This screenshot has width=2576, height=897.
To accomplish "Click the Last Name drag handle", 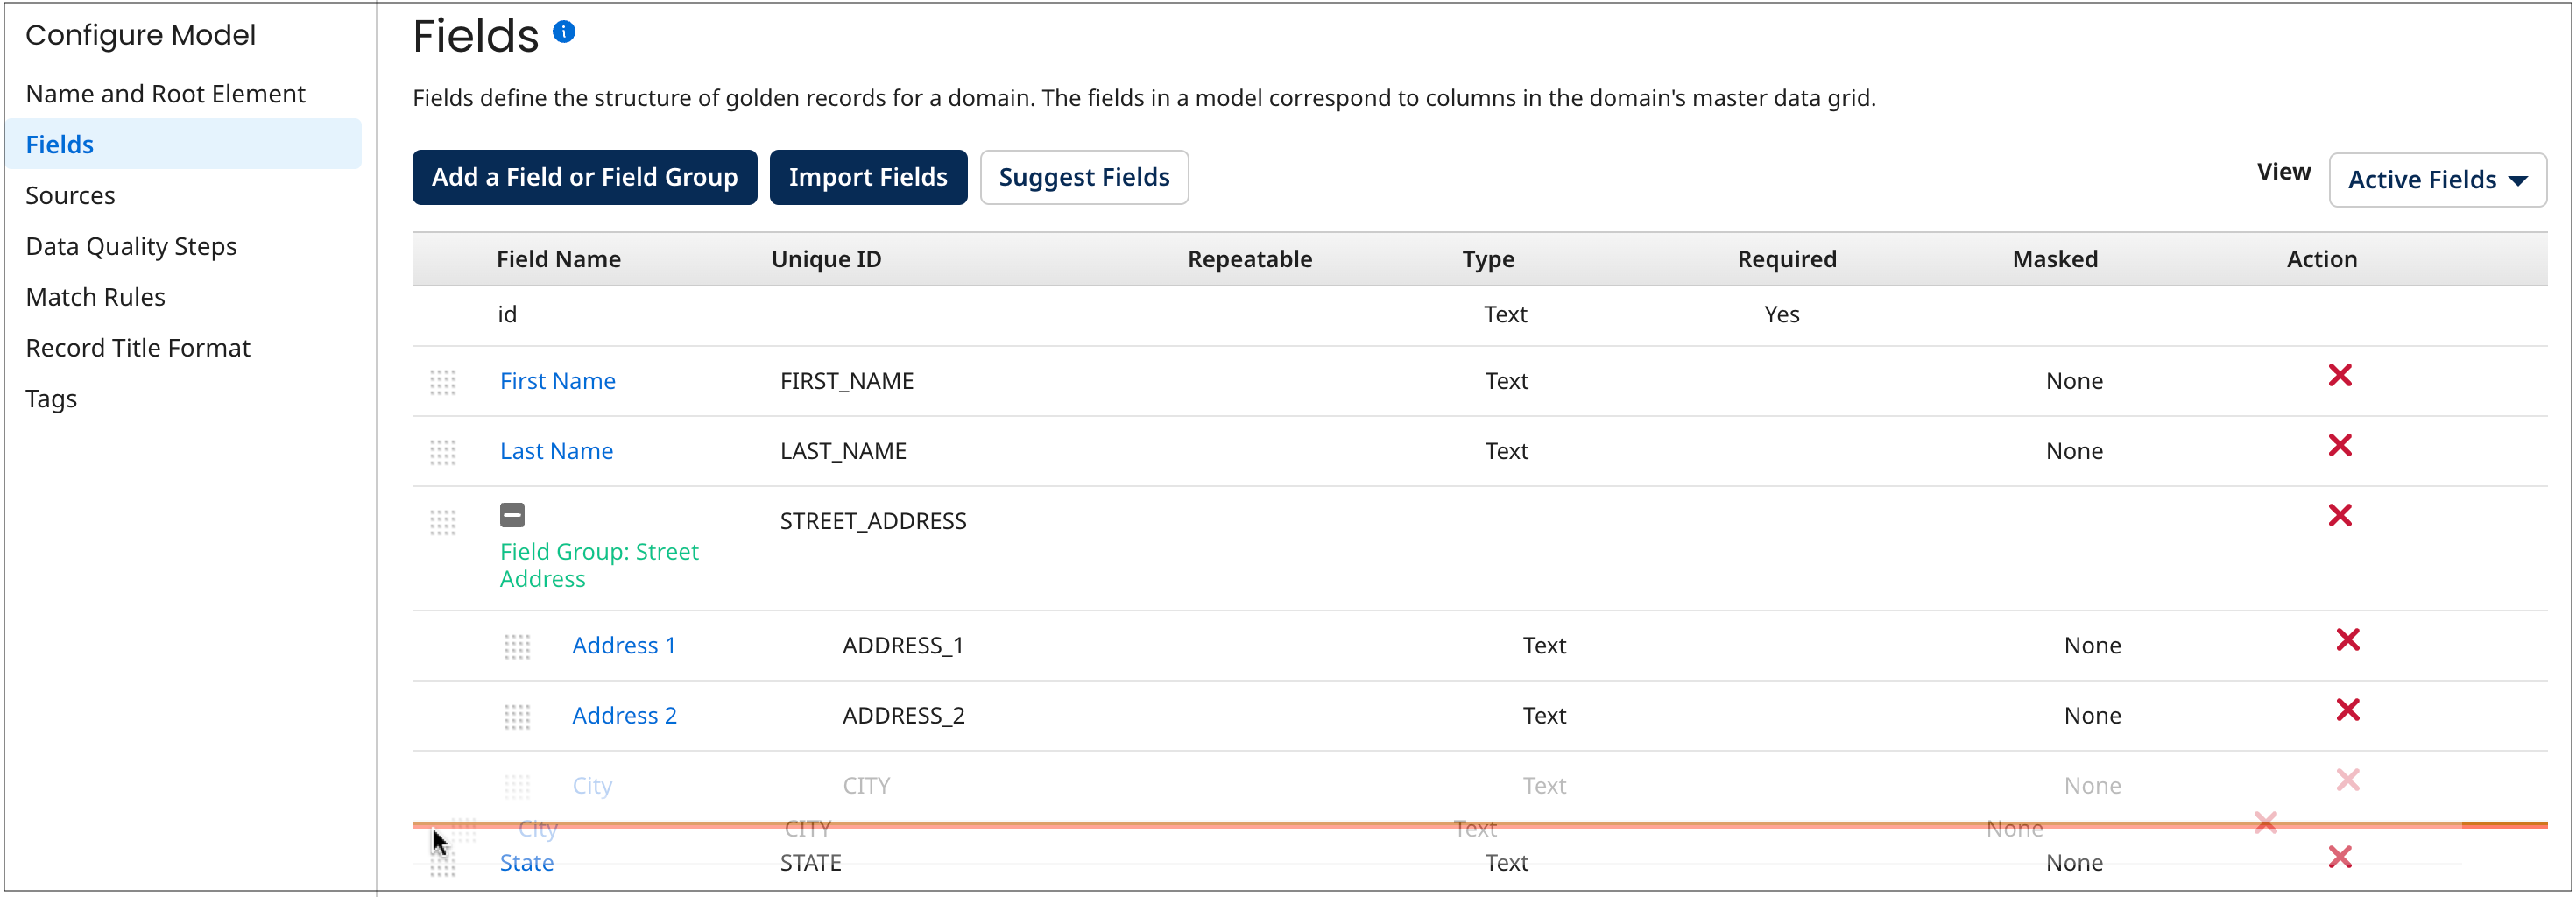I will tap(442, 452).
